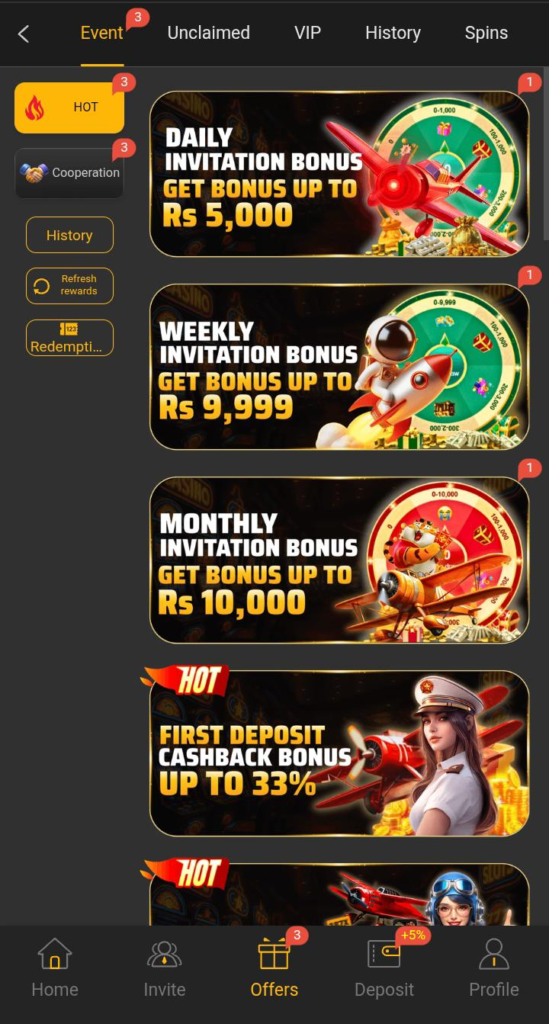
Task: Open the Invite people icon
Action: click(165, 954)
